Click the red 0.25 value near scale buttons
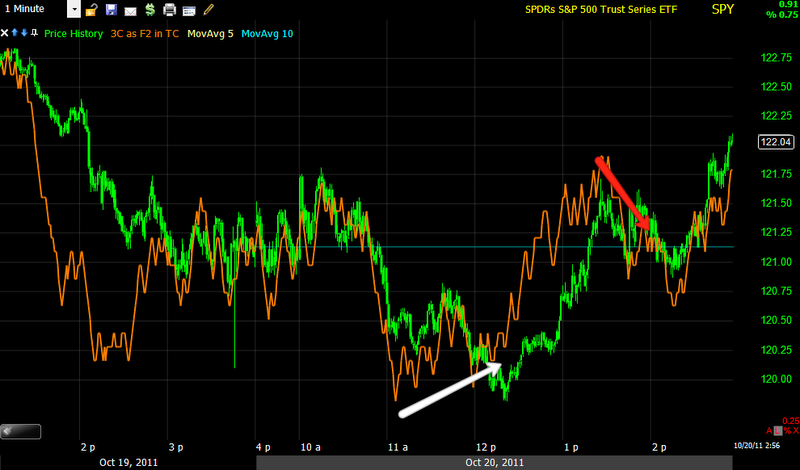Screen dimensions: 800x470 coord(790,421)
